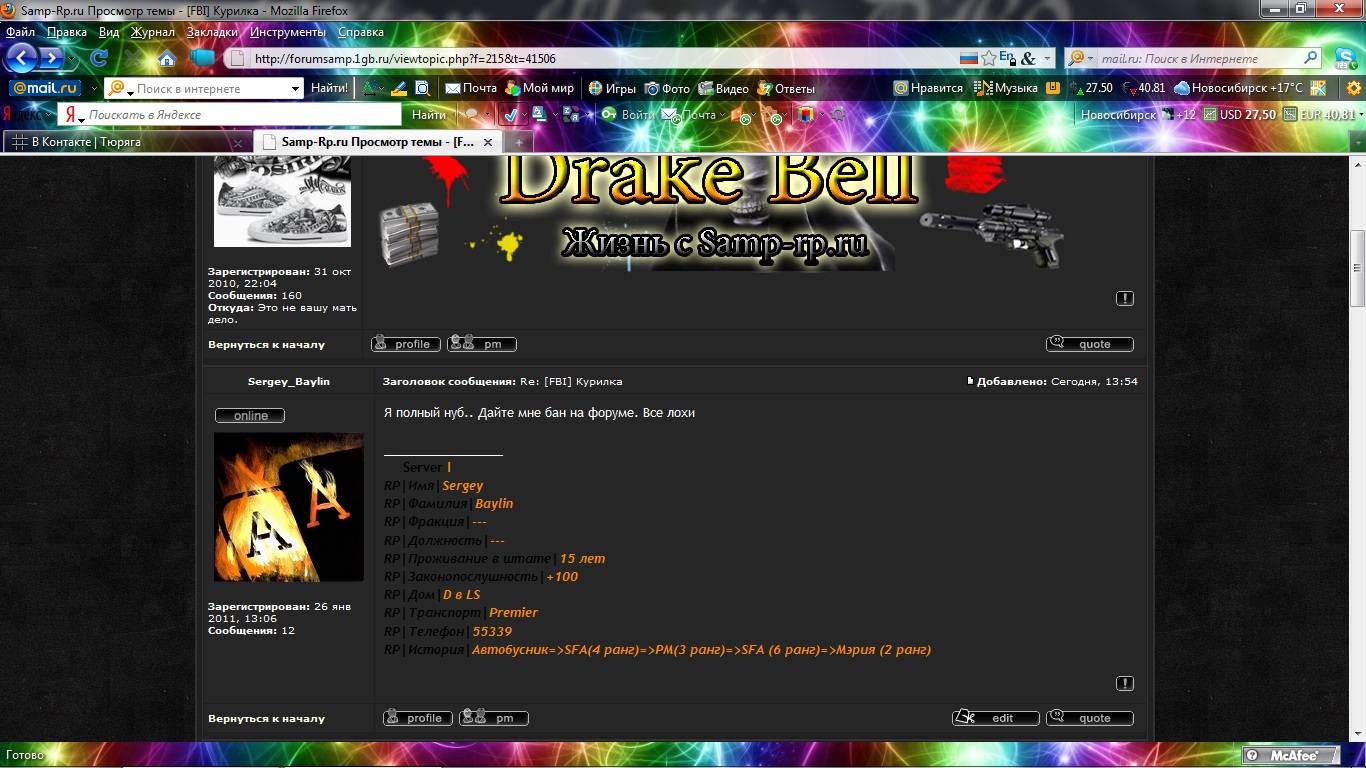Click the euro rate 40.81 on Mail.ru toolbar

[x=1144, y=88]
